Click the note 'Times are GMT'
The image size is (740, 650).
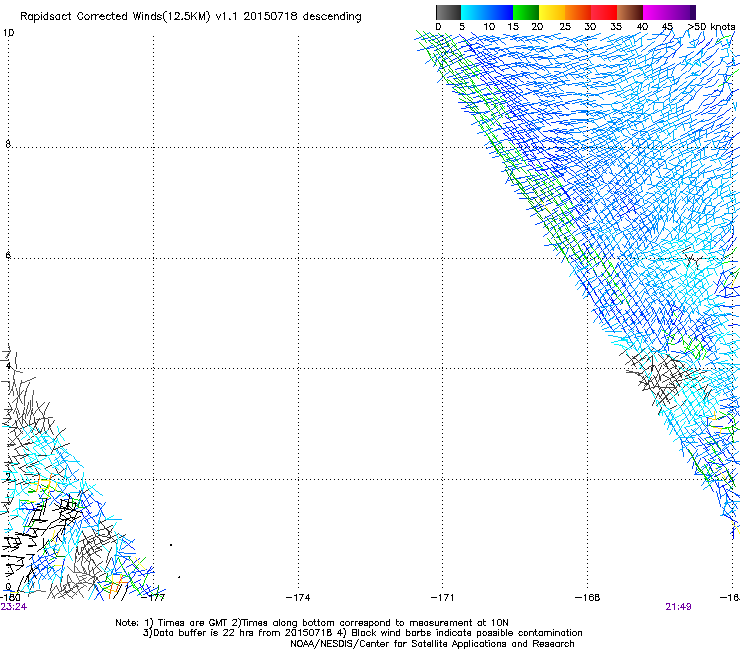pyautogui.click(x=193, y=623)
